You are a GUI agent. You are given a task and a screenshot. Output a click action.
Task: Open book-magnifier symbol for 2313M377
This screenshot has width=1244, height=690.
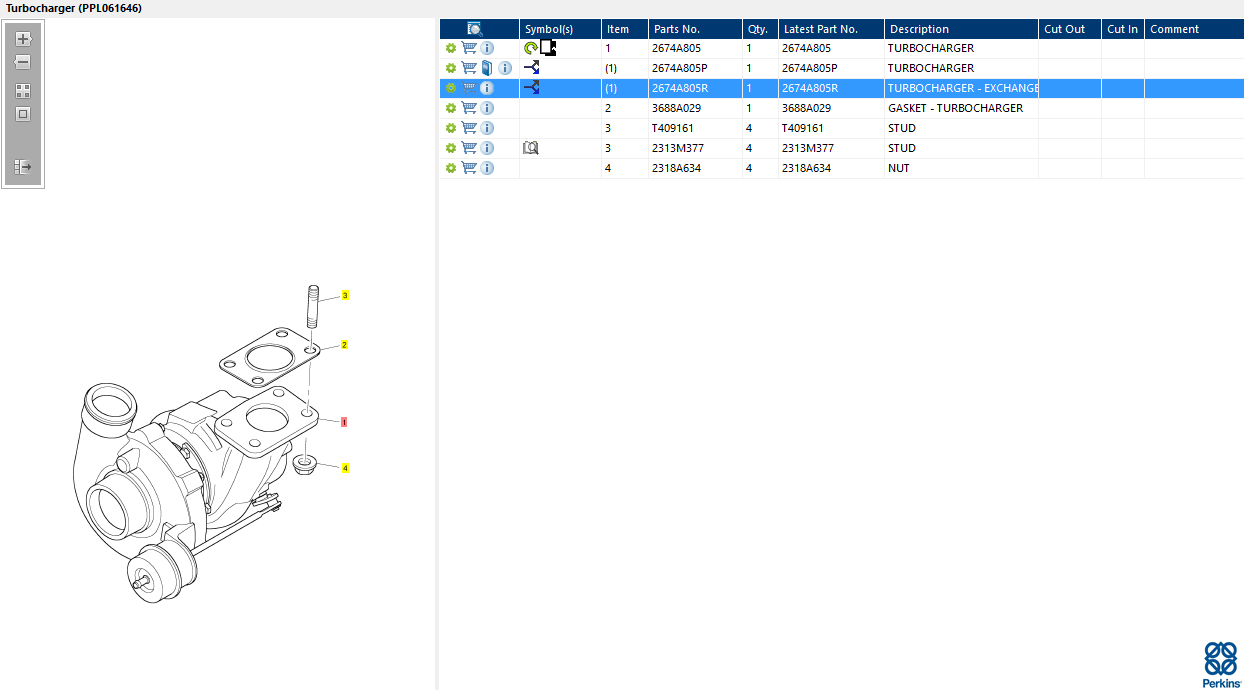pos(531,148)
